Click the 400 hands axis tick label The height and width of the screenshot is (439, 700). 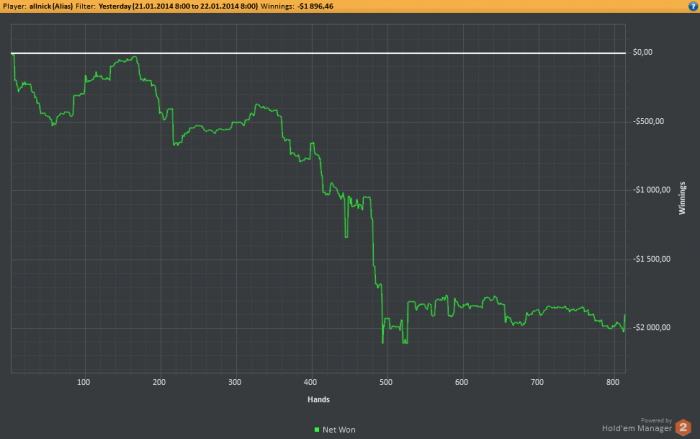tap(310, 382)
